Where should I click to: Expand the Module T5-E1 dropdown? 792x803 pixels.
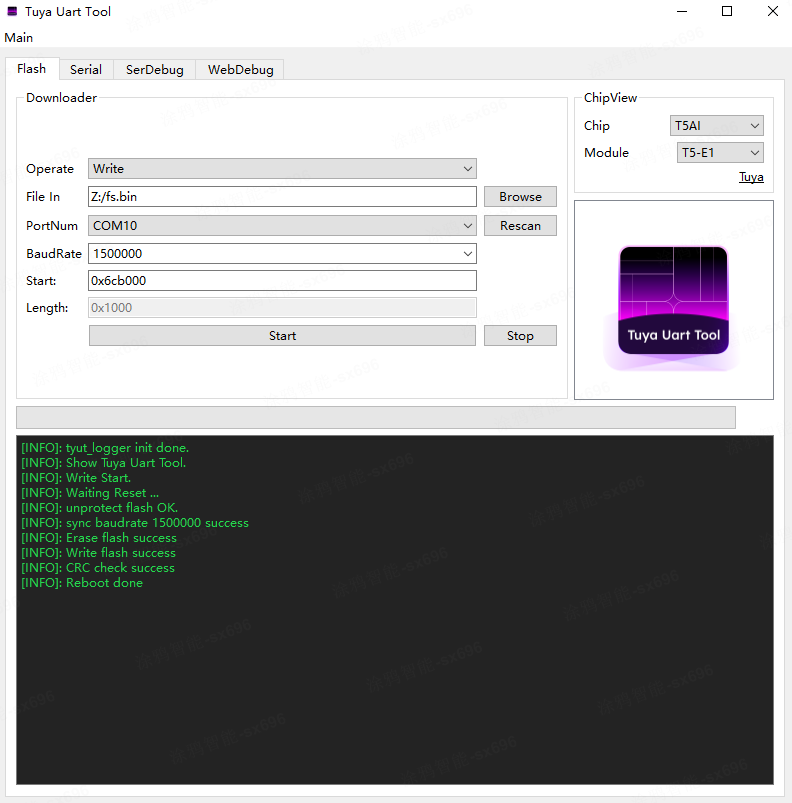pos(720,153)
